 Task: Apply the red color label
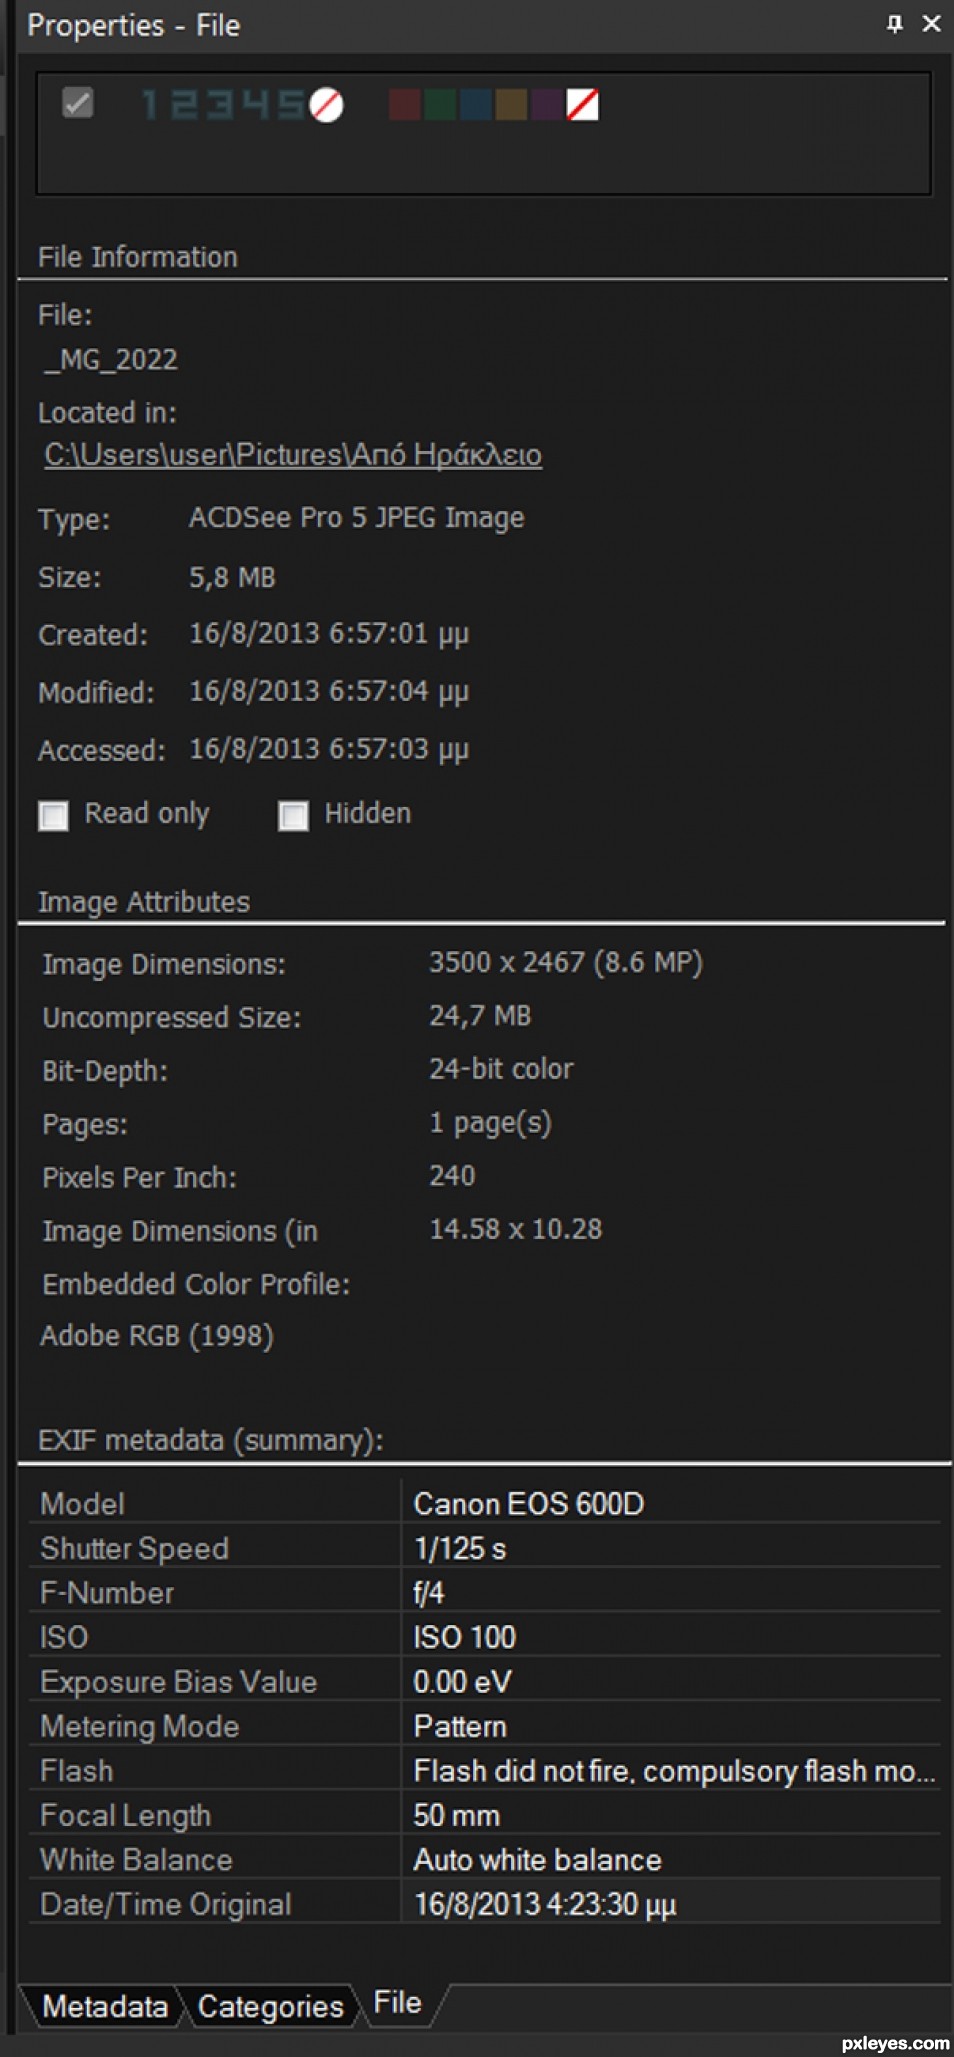(404, 104)
